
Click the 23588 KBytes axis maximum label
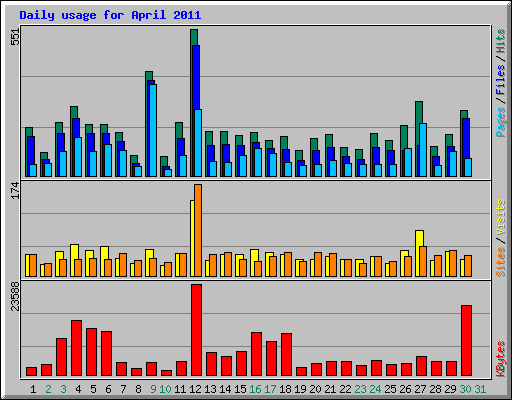tap(15, 297)
